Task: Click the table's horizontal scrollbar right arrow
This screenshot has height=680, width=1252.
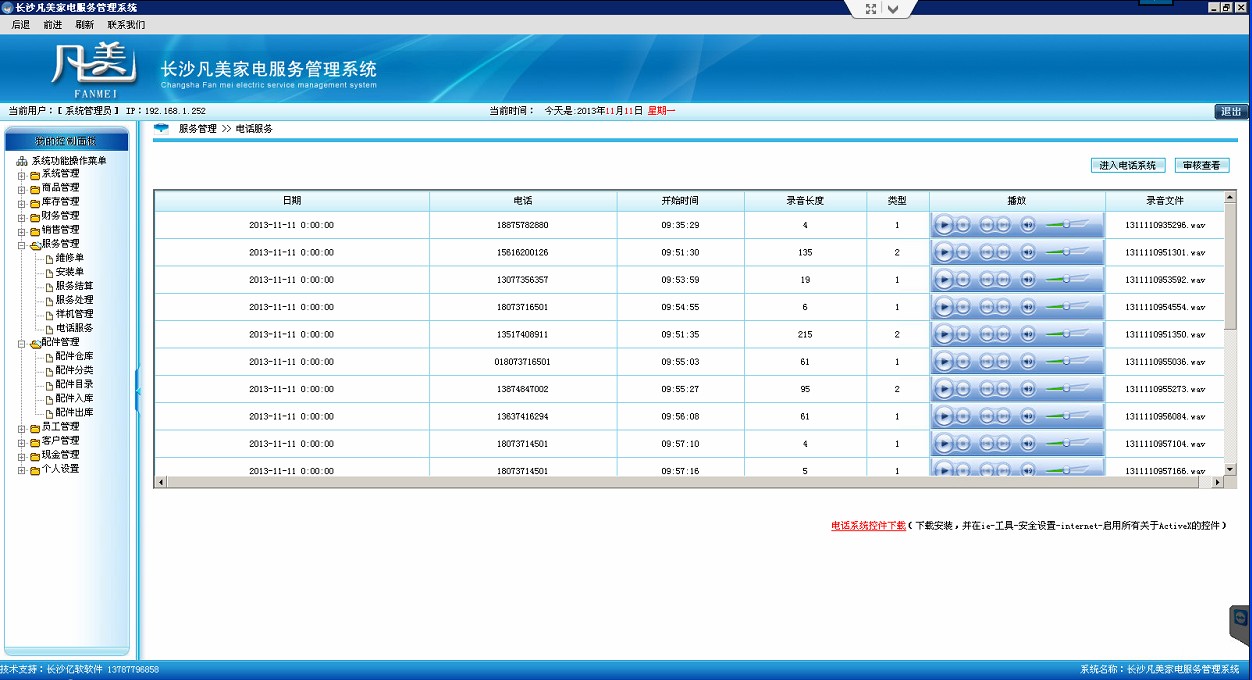Action: pos(1217,483)
